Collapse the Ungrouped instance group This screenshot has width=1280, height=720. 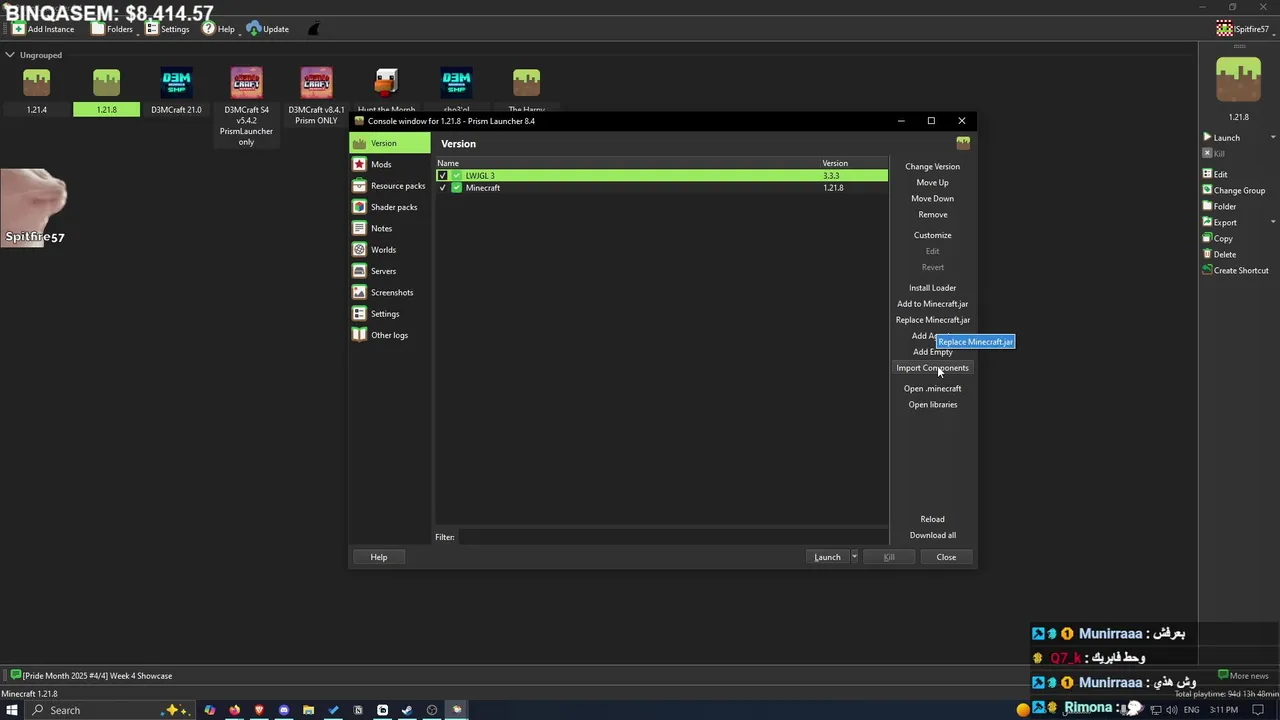tap(10, 55)
